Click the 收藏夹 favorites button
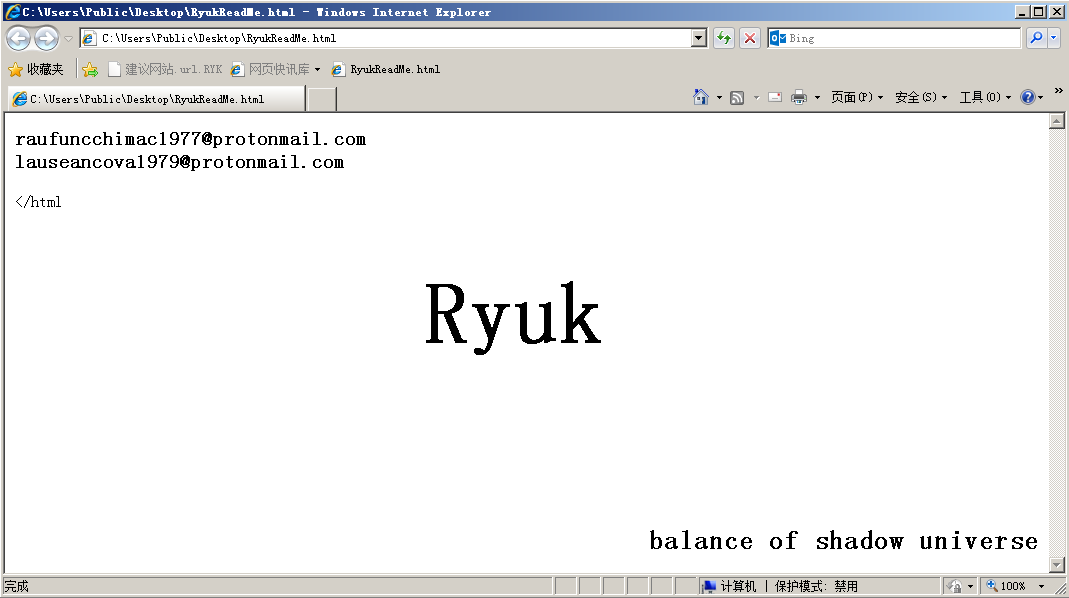This screenshot has width=1069, height=598. point(36,70)
